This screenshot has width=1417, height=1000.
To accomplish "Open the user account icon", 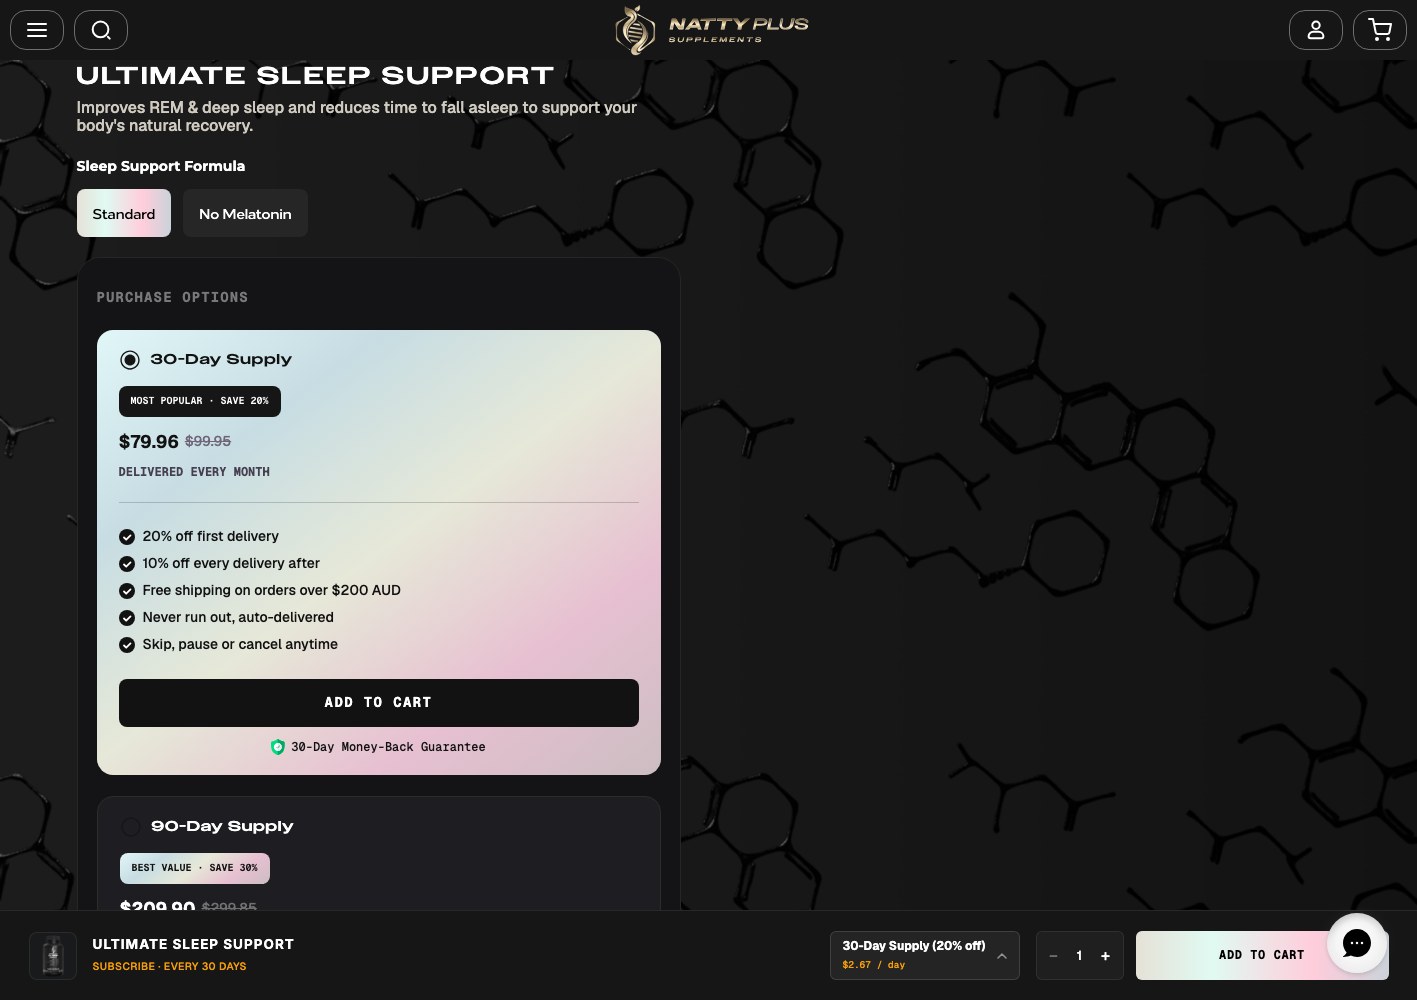I will tap(1316, 30).
